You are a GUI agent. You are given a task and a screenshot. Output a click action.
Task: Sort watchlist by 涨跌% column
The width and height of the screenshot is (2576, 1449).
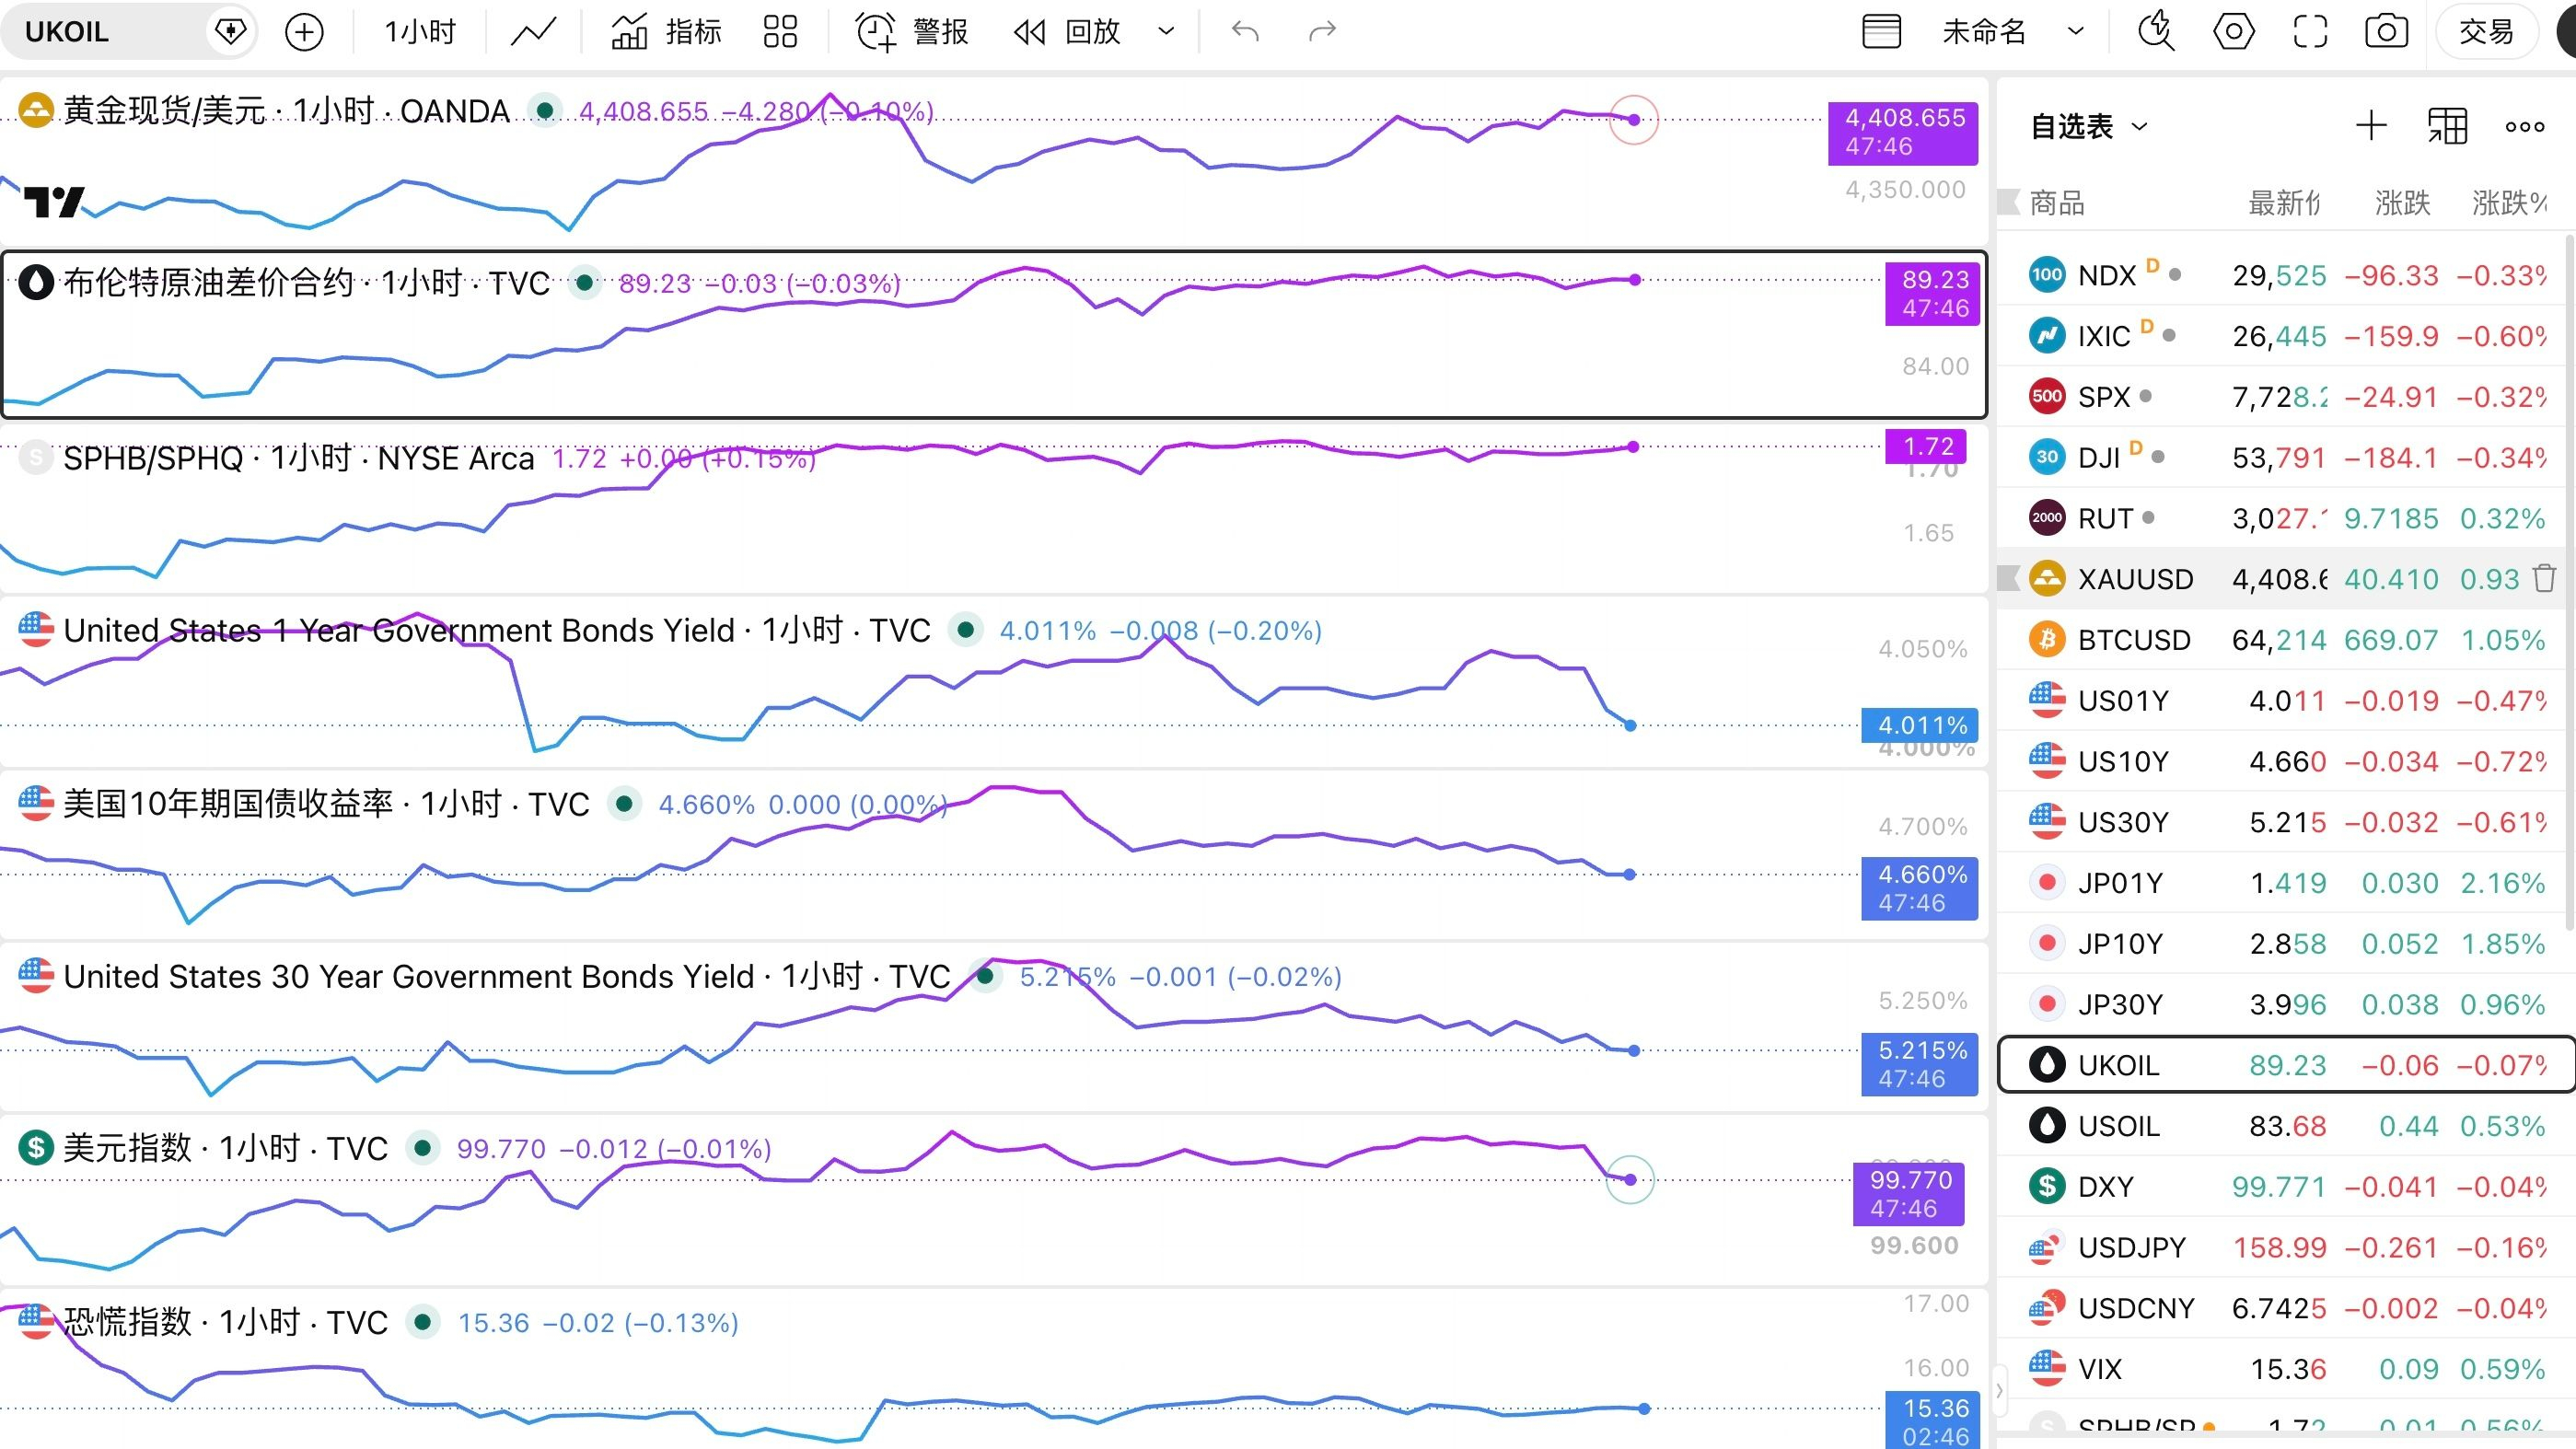point(2510,204)
